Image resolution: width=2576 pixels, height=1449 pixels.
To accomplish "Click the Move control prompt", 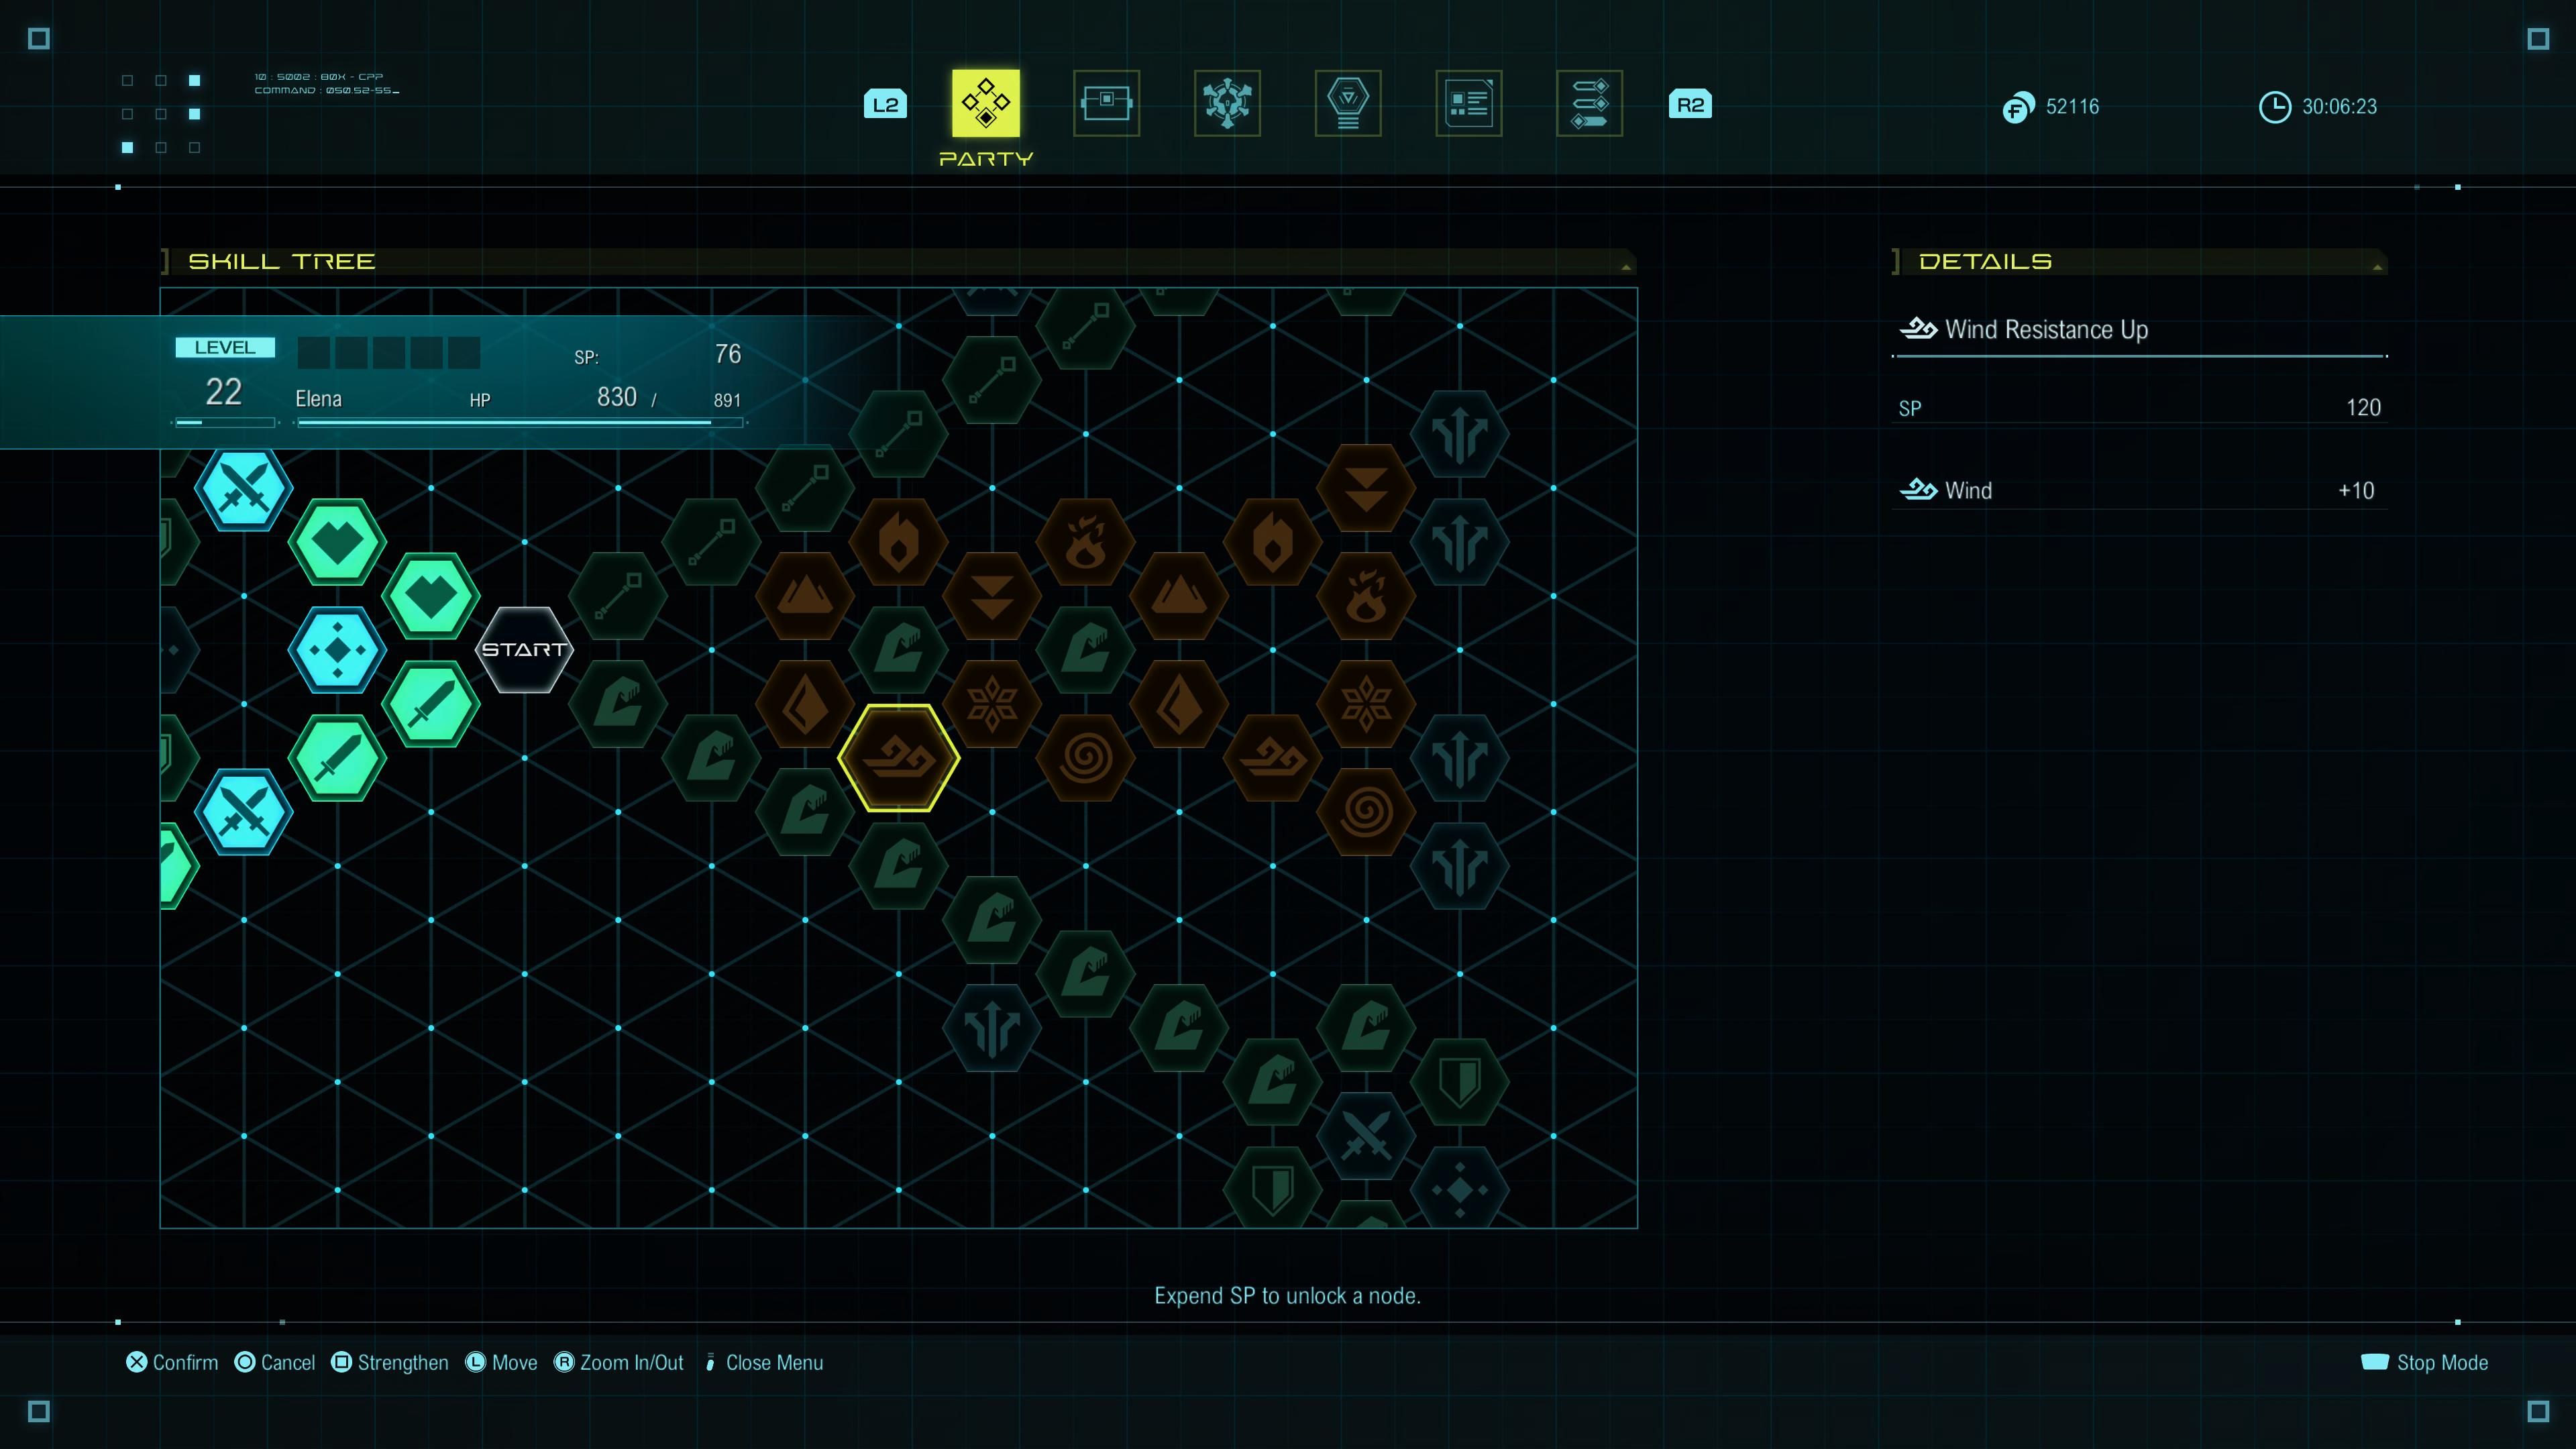I will pos(501,1362).
